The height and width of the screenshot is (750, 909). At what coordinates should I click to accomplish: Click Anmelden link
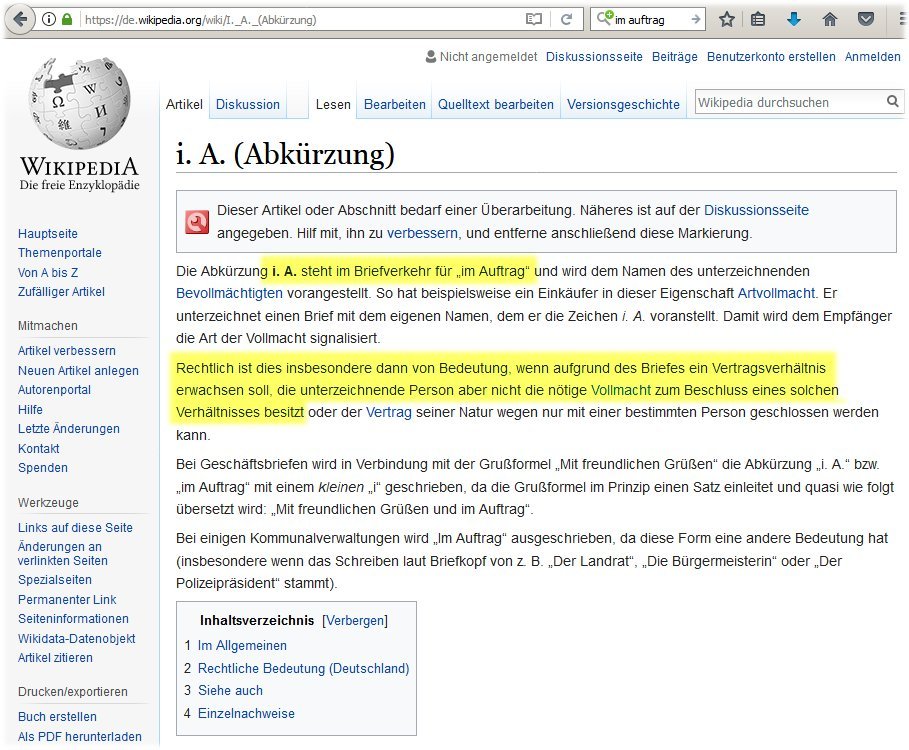[872, 57]
